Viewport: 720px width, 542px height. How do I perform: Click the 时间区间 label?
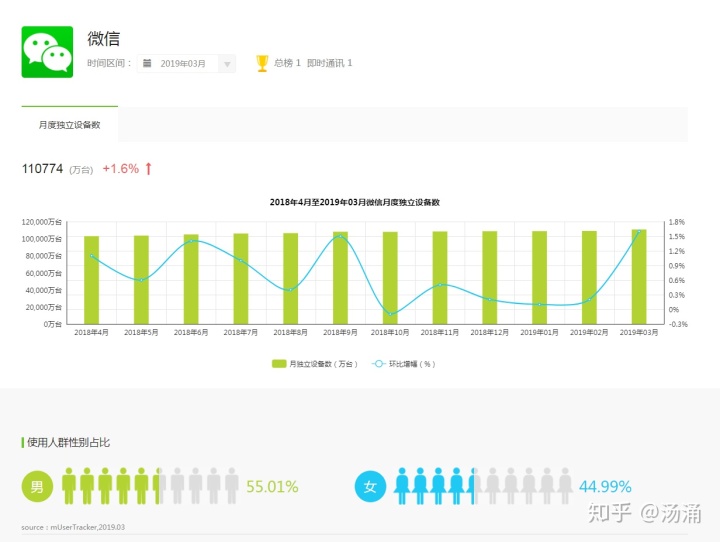(x=109, y=63)
